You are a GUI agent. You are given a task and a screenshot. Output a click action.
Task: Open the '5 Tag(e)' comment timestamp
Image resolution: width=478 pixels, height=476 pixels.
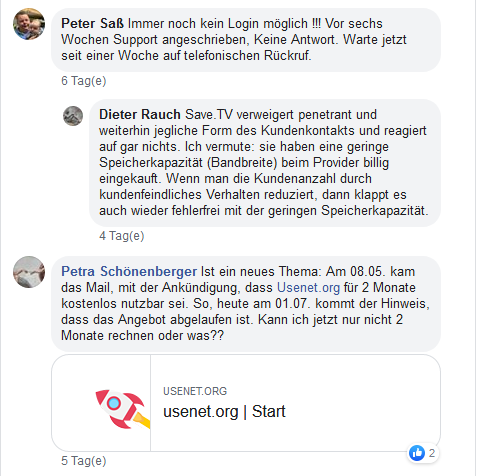click(x=84, y=461)
